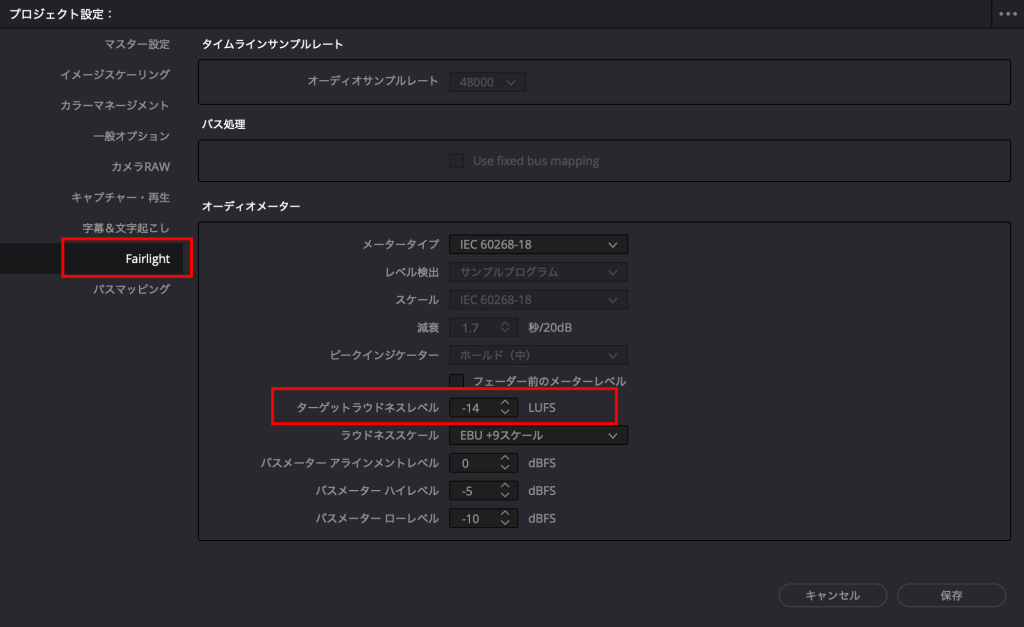The height and width of the screenshot is (627, 1024).
Task: Switch to the マスター設定 settings page
Action: (139, 44)
